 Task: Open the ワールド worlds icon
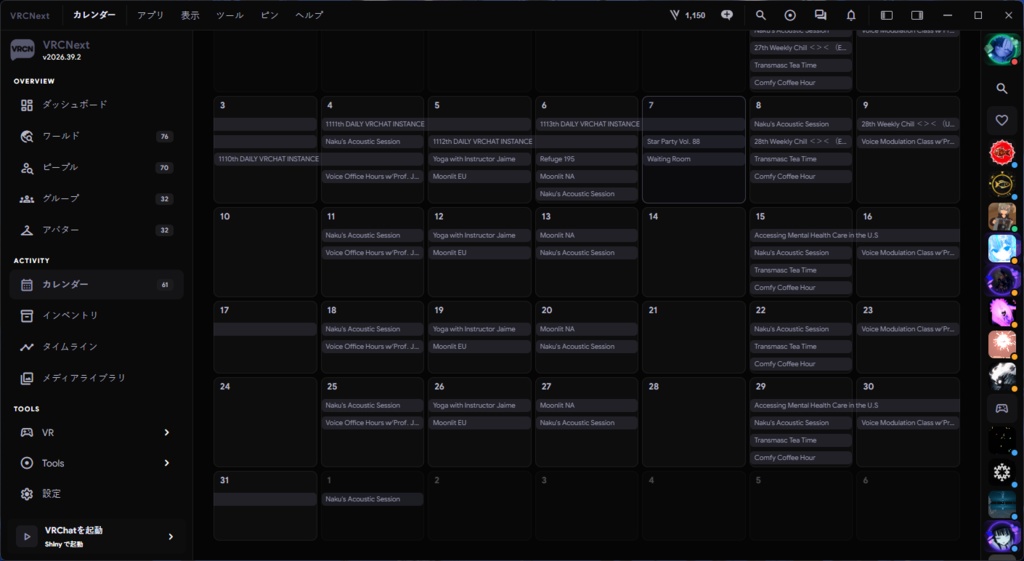(27, 136)
